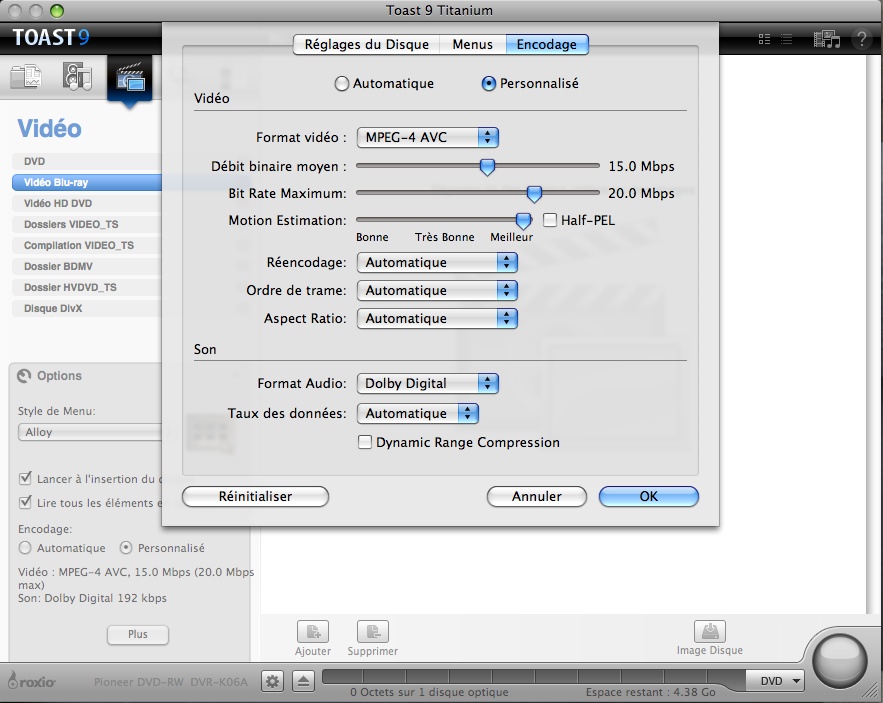Select DVD in the Vidéo list
The height and width of the screenshot is (703, 883).
87,162
